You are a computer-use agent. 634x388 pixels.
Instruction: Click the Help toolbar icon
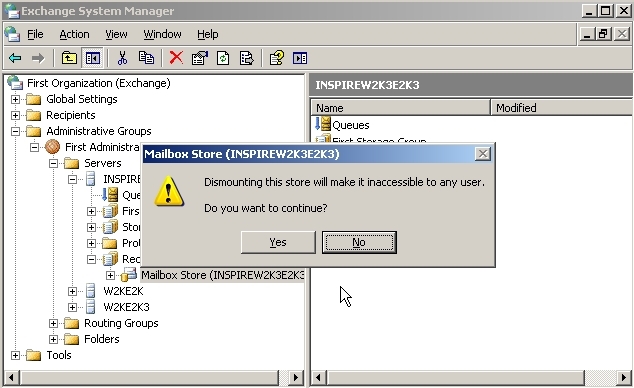click(277, 59)
